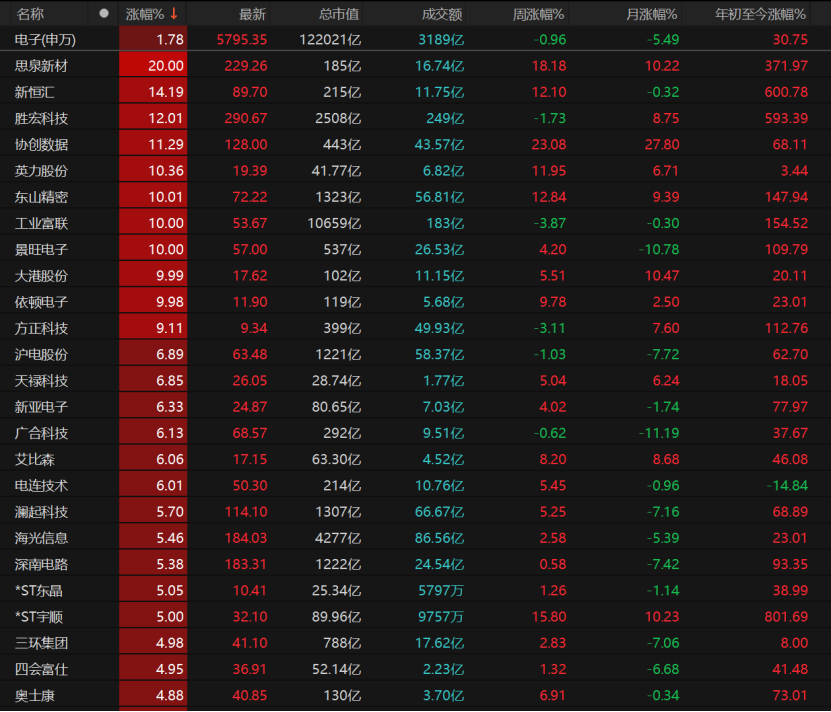
Task: Click the 周涨幅% column header
Action: (x=539, y=14)
